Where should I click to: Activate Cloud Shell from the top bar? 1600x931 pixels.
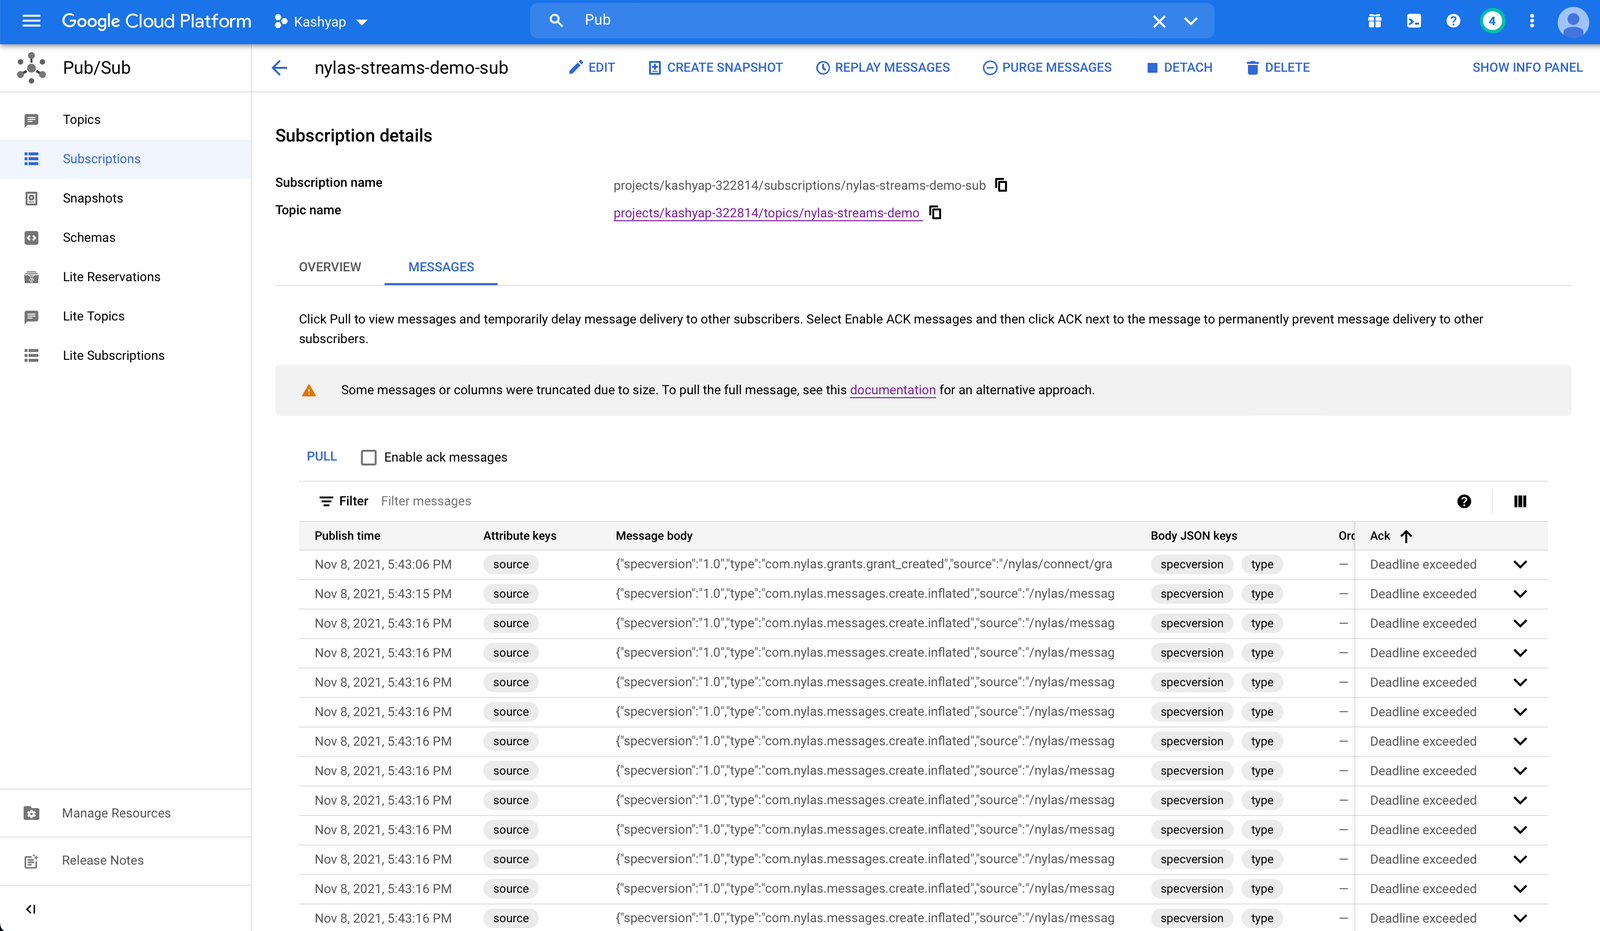pyautogui.click(x=1413, y=20)
